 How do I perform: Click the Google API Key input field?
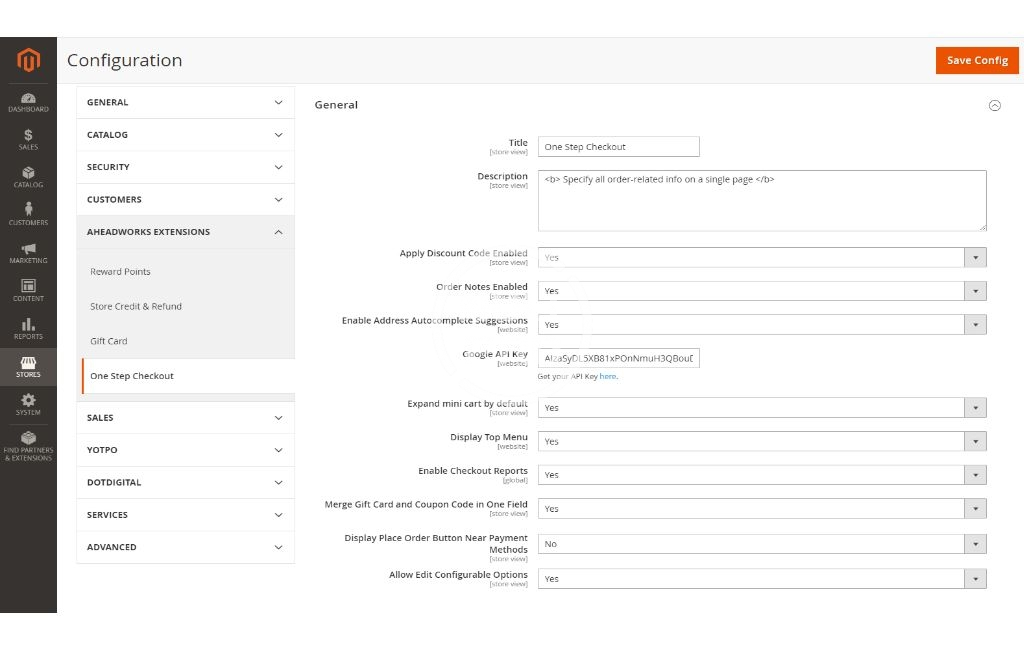point(618,358)
